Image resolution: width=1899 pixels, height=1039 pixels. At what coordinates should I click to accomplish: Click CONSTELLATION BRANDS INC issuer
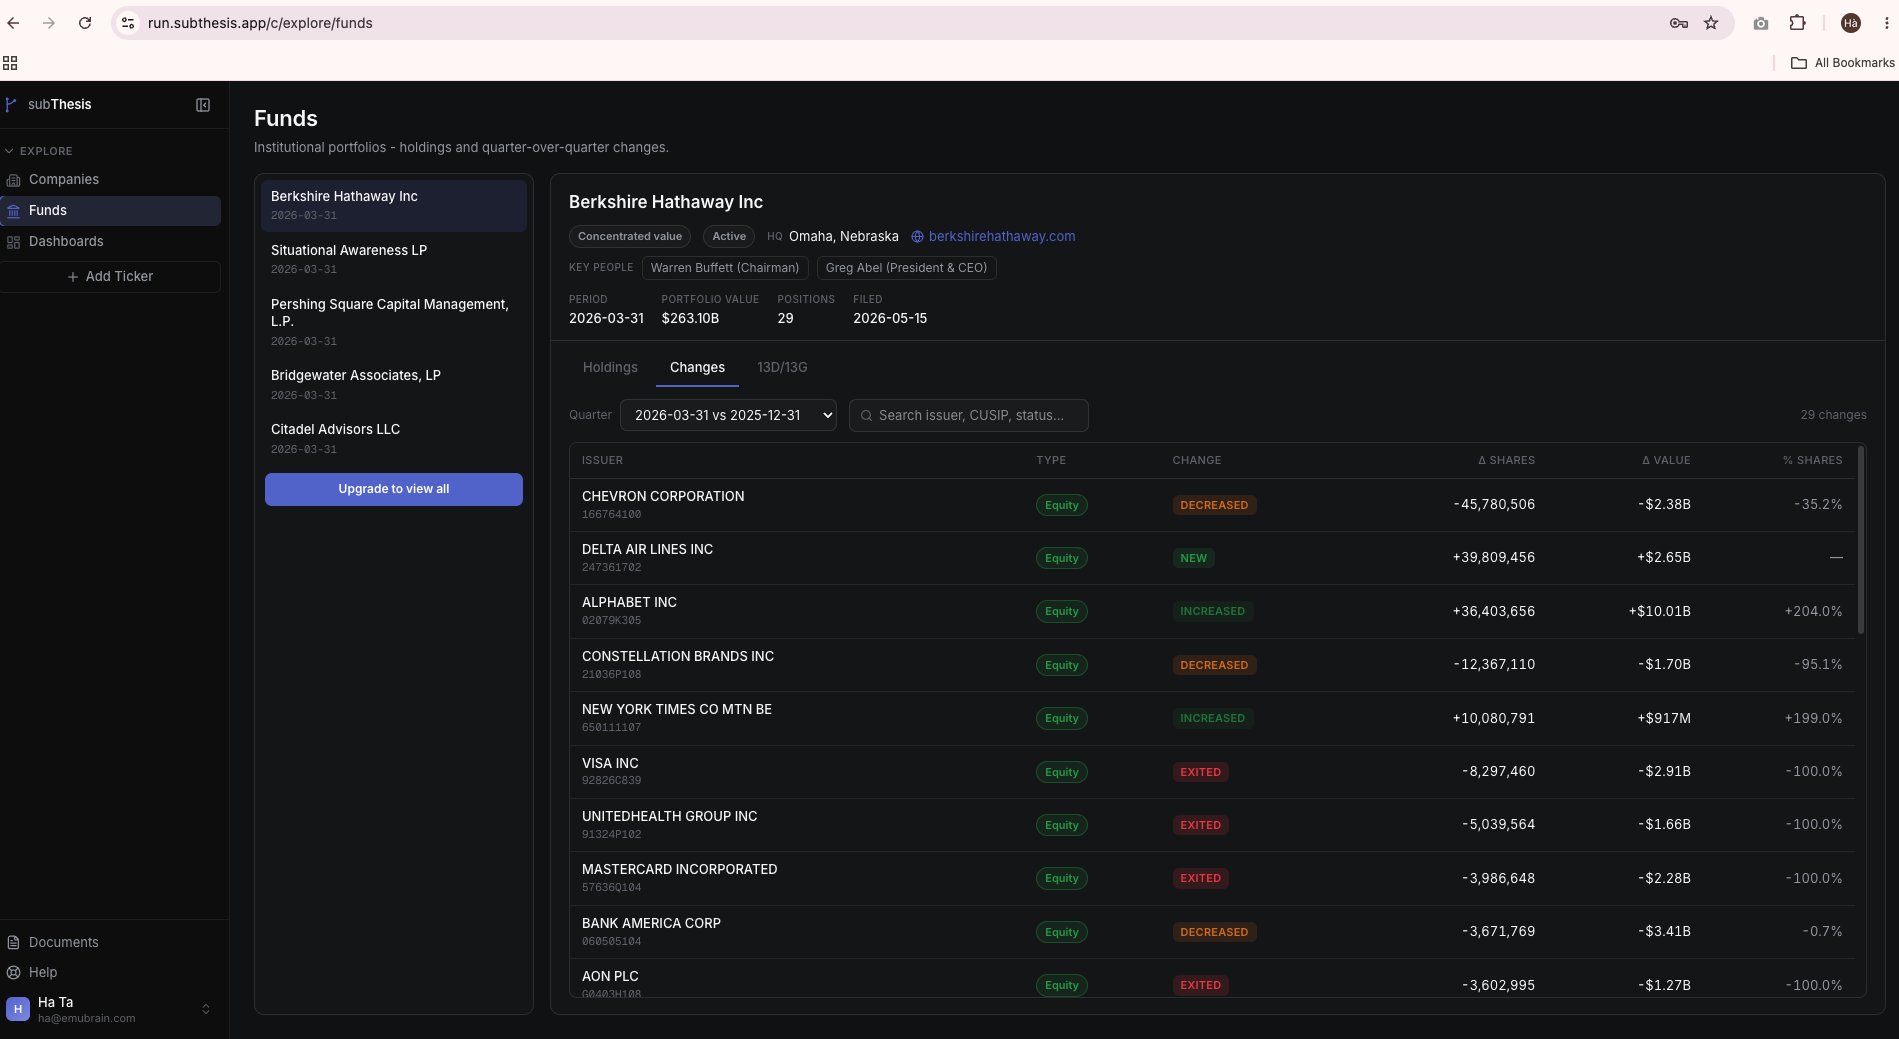click(678, 657)
